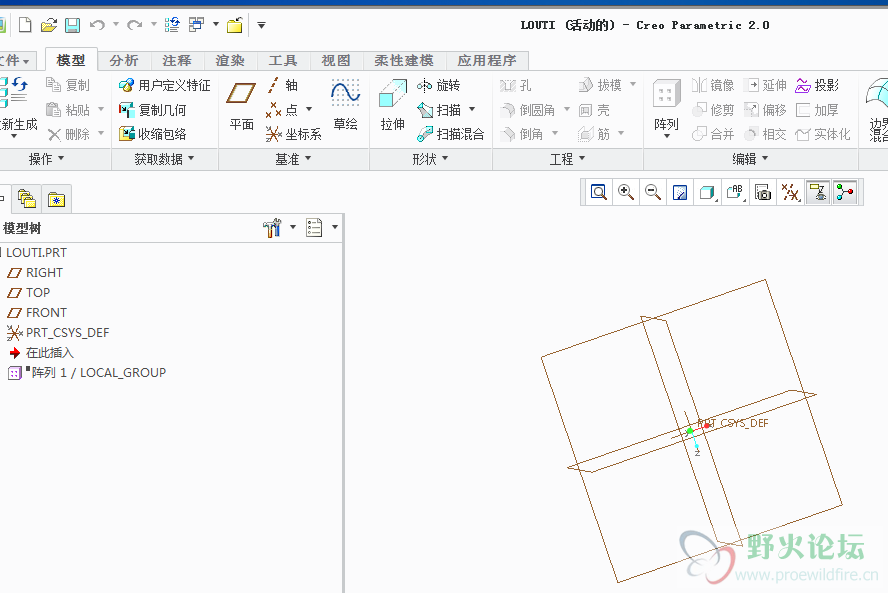Screen dimensions: 888x593
Task: Open the display style menu
Action: coord(707,193)
